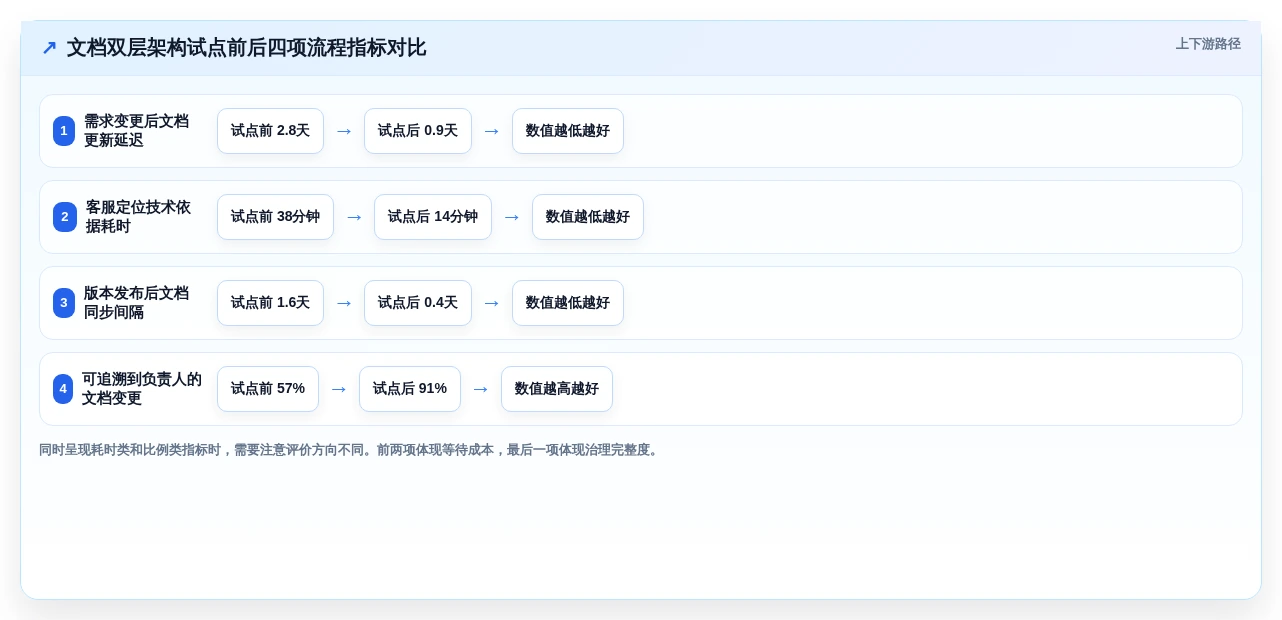This screenshot has height=620, width=1282.
Task: Click the arrow after 试点前 1.6天
Action: (x=344, y=303)
